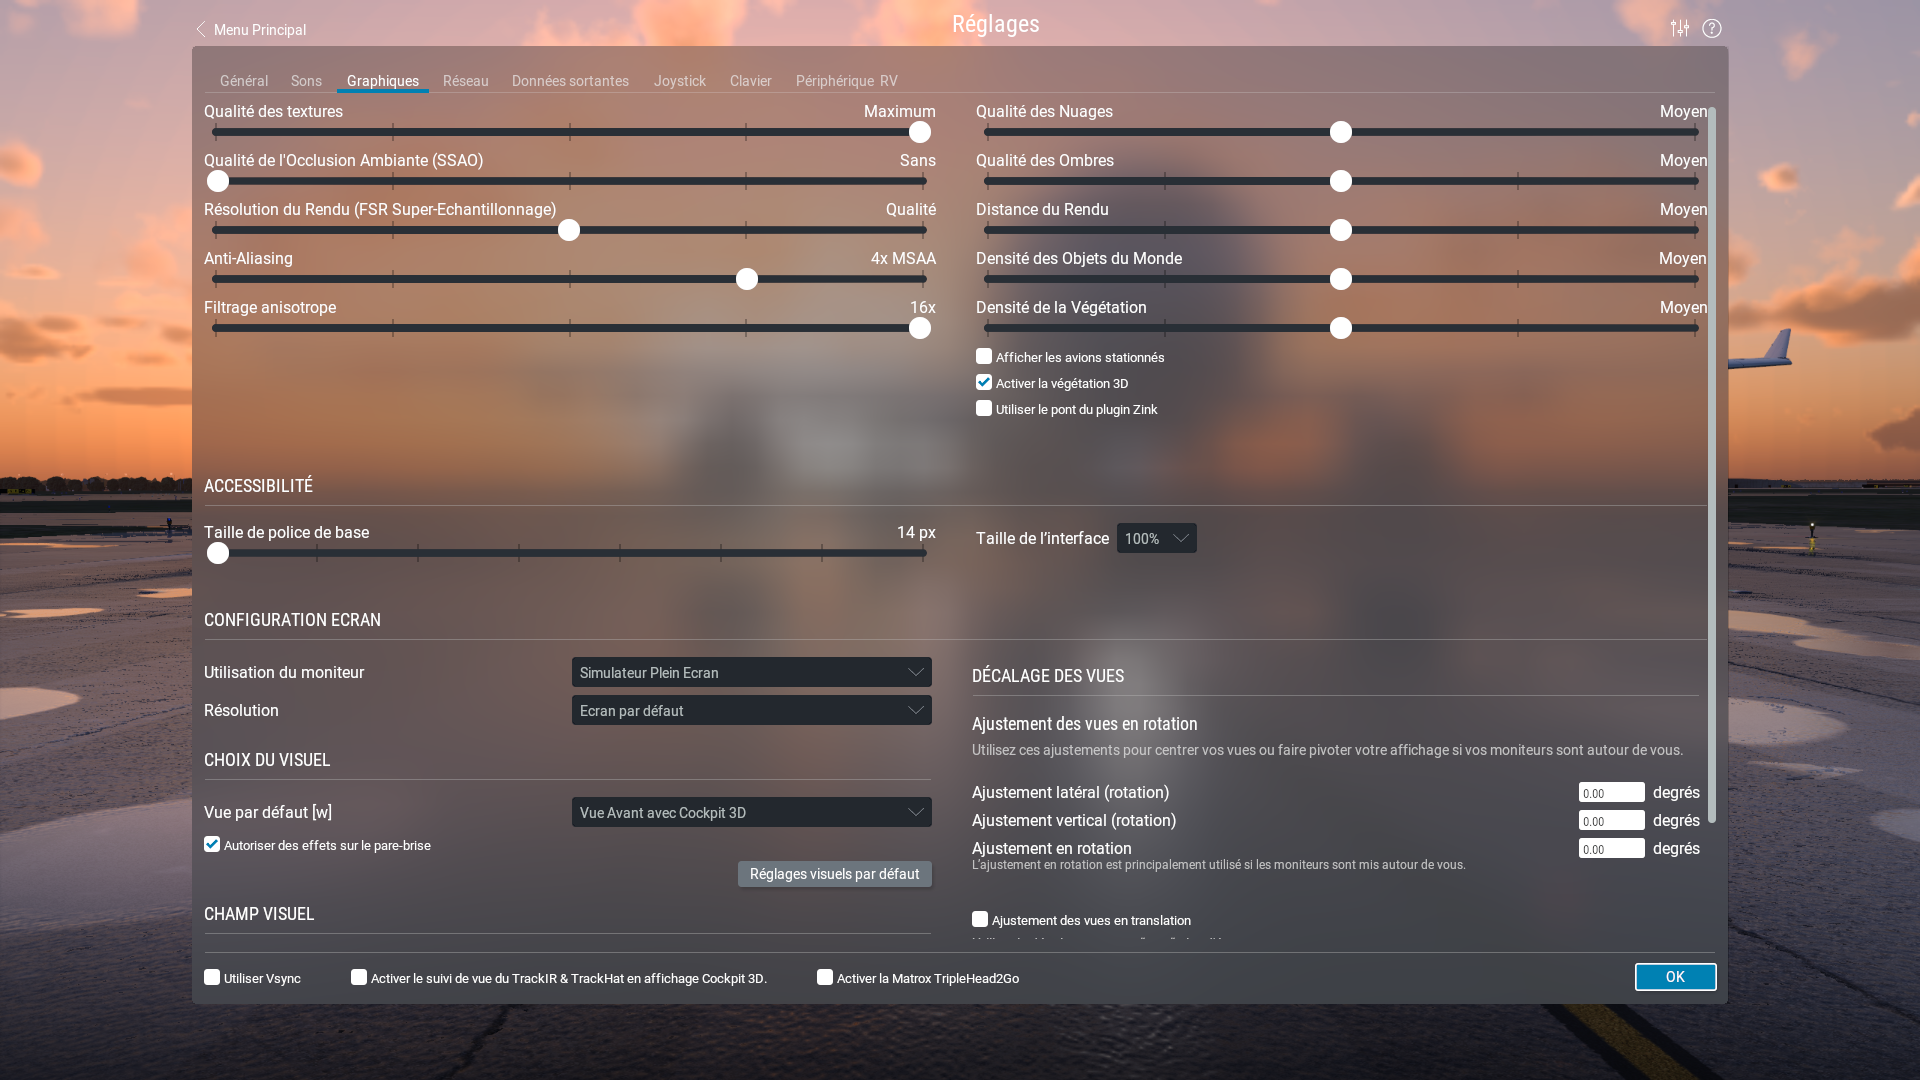Check Activer la Matrox TripleHead2Go
The width and height of the screenshot is (1920, 1080).
[x=825, y=978]
